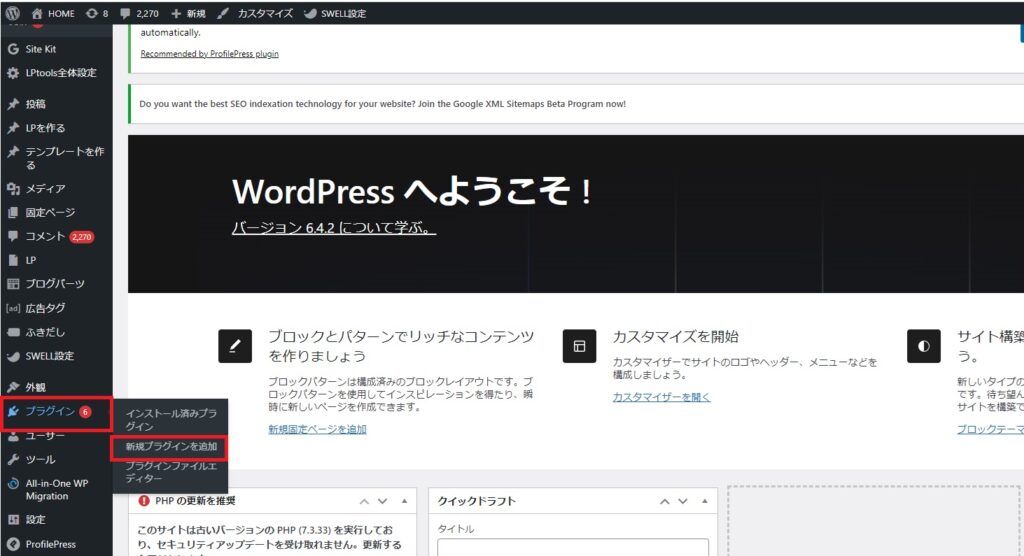Click the ツール wrench icon
Screen dimensions: 1024x556
click(13, 460)
